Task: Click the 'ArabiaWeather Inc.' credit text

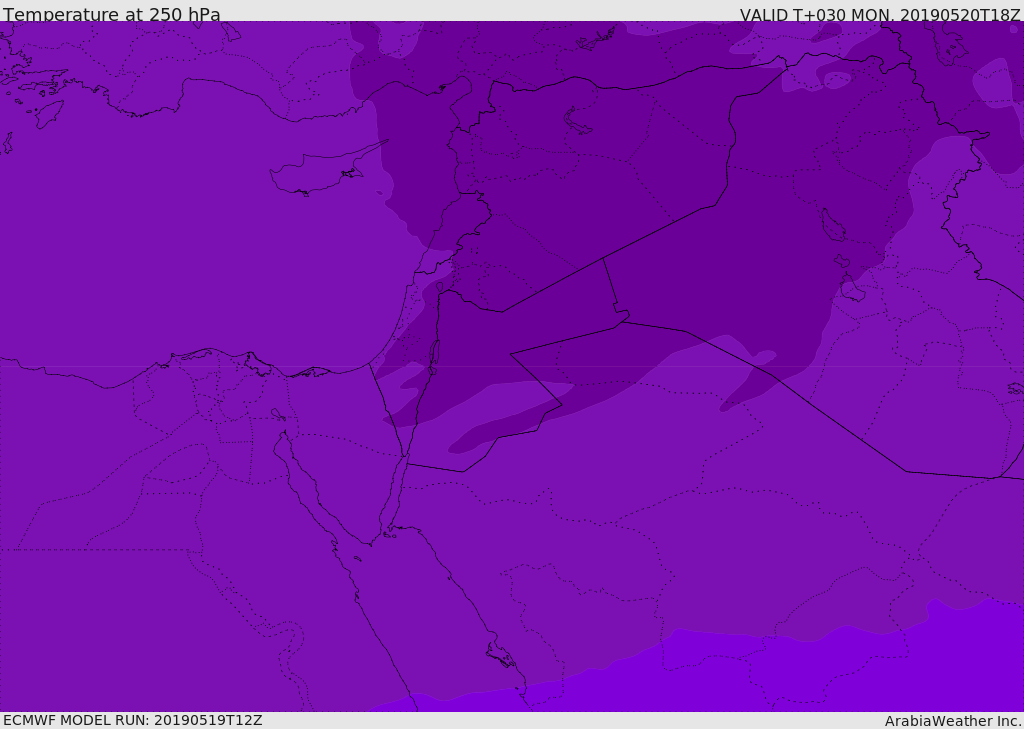Action: (x=953, y=721)
